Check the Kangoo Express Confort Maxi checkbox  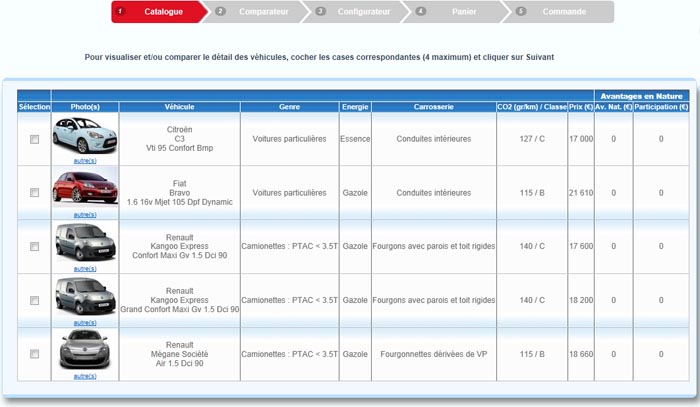click(x=34, y=246)
